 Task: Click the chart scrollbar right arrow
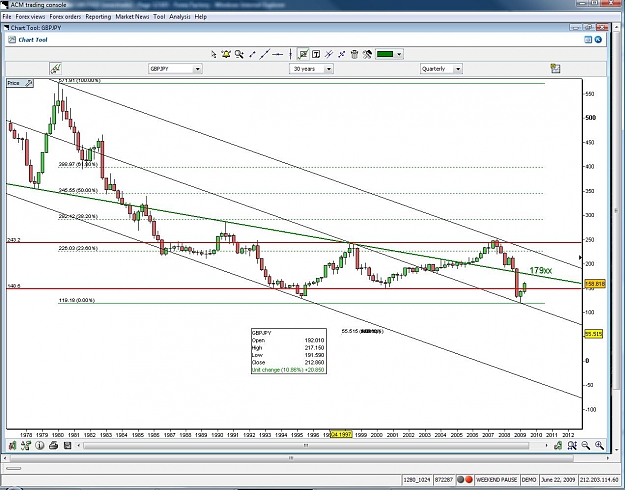pyautogui.click(x=546, y=445)
